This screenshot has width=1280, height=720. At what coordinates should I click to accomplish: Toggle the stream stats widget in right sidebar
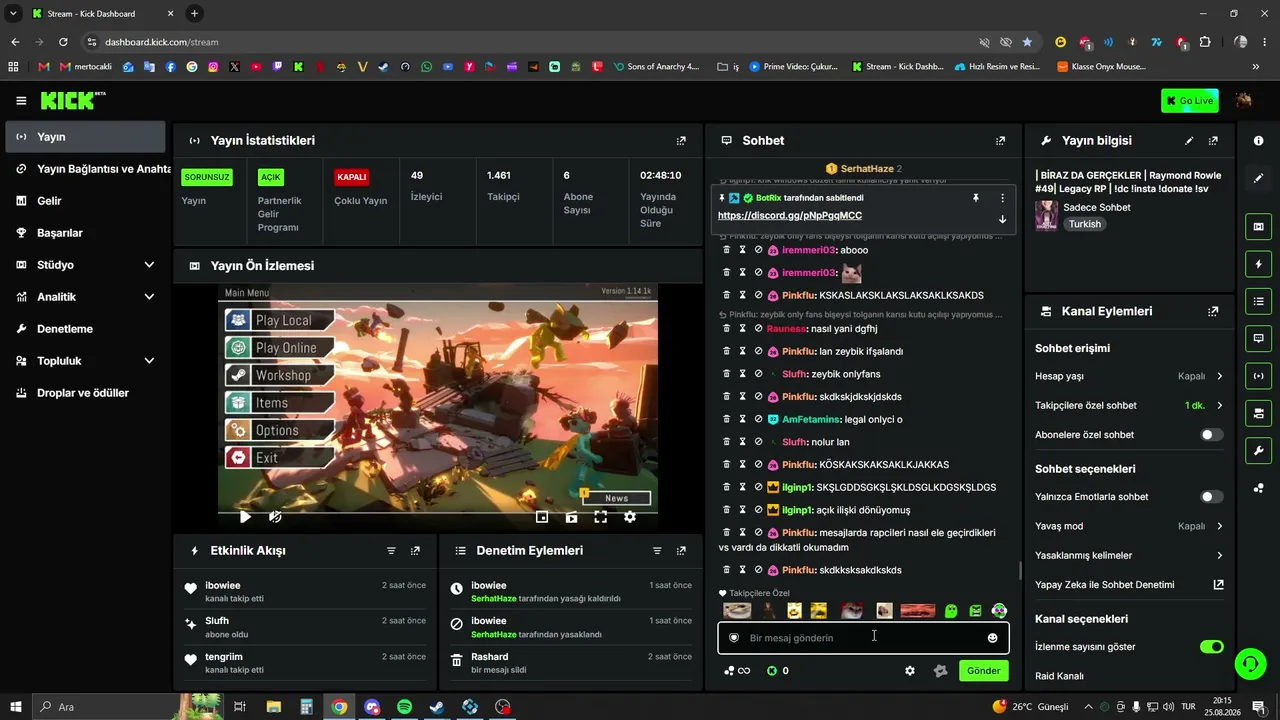point(1258,376)
